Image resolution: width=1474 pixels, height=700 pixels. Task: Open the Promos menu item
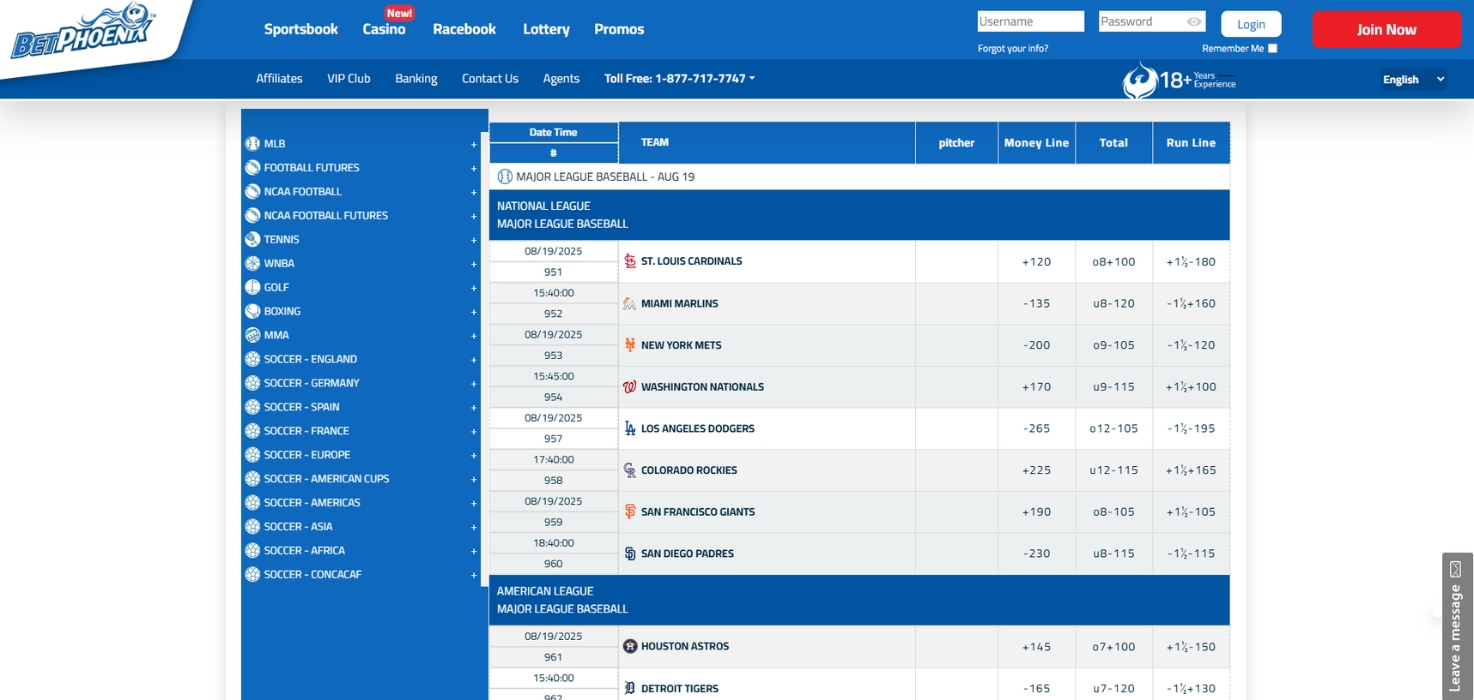619,29
